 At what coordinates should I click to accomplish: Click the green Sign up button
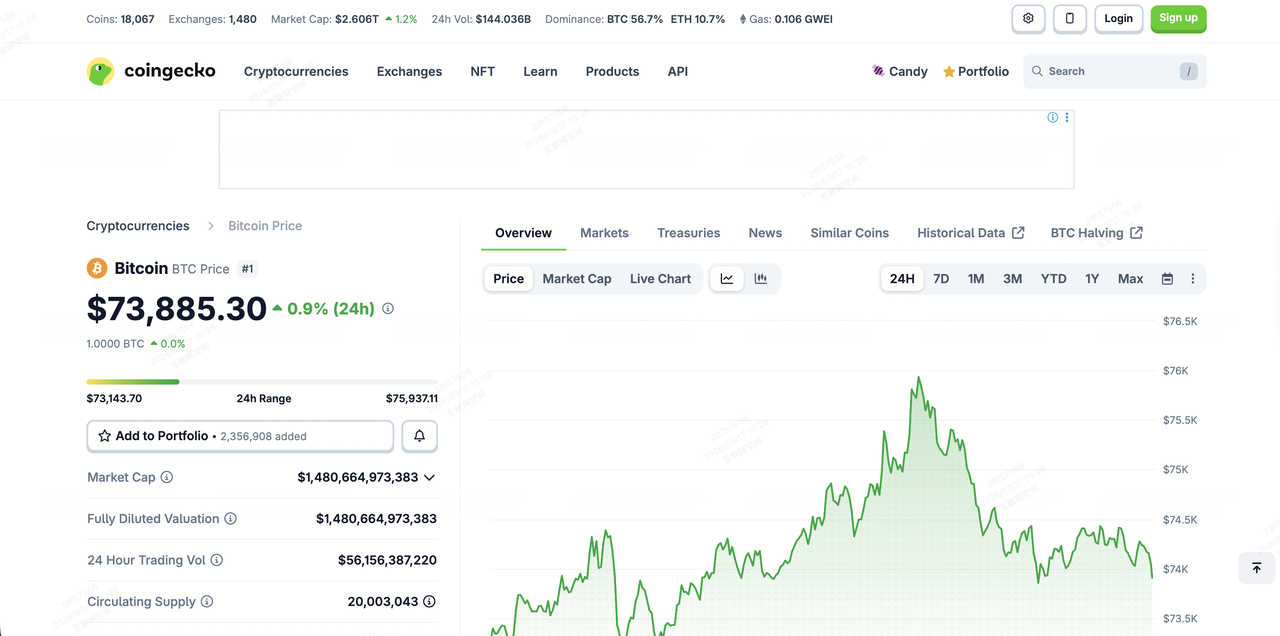(x=1178, y=19)
